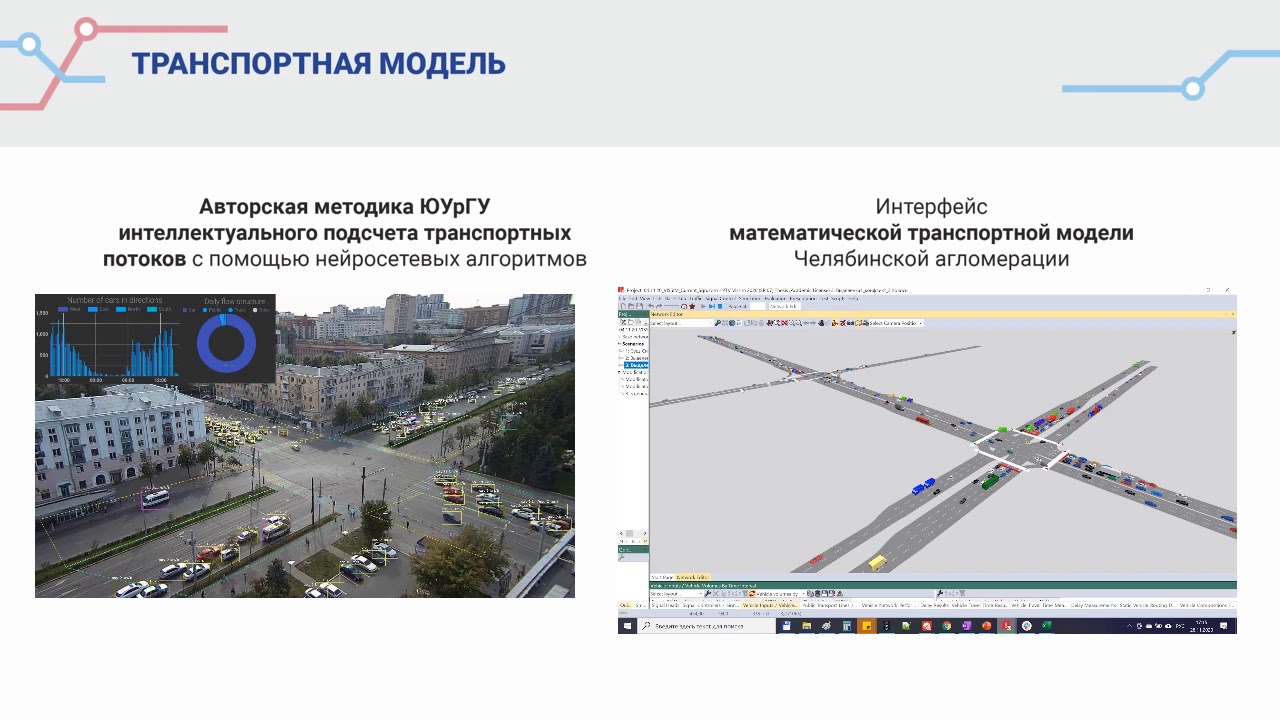The height and width of the screenshot is (720, 1280).
Task: Toggle the Truck category in the donut legend
Action: click(x=237, y=310)
